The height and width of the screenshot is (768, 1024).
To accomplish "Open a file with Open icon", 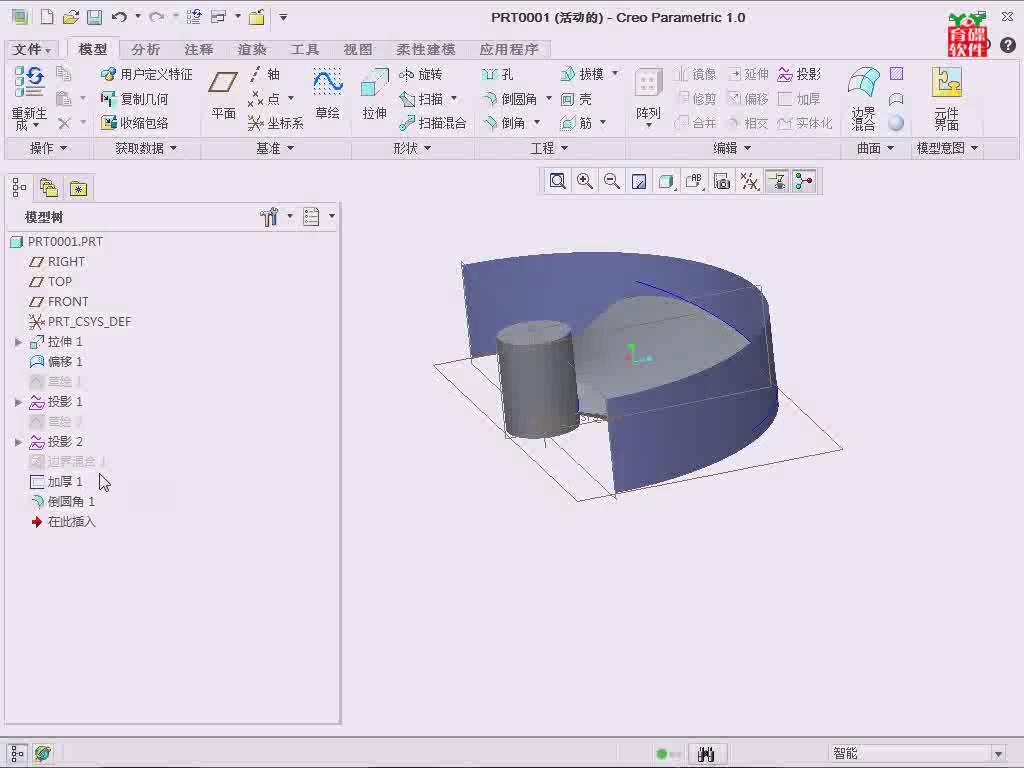I will coord(71,17).
